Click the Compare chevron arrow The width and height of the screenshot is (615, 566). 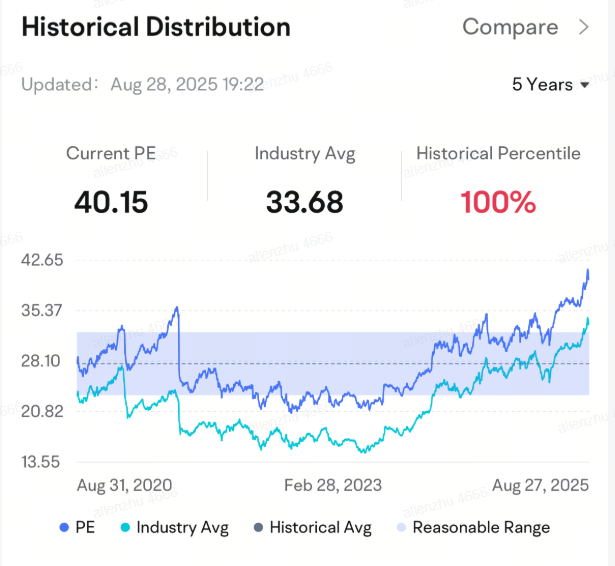[584, 28]
